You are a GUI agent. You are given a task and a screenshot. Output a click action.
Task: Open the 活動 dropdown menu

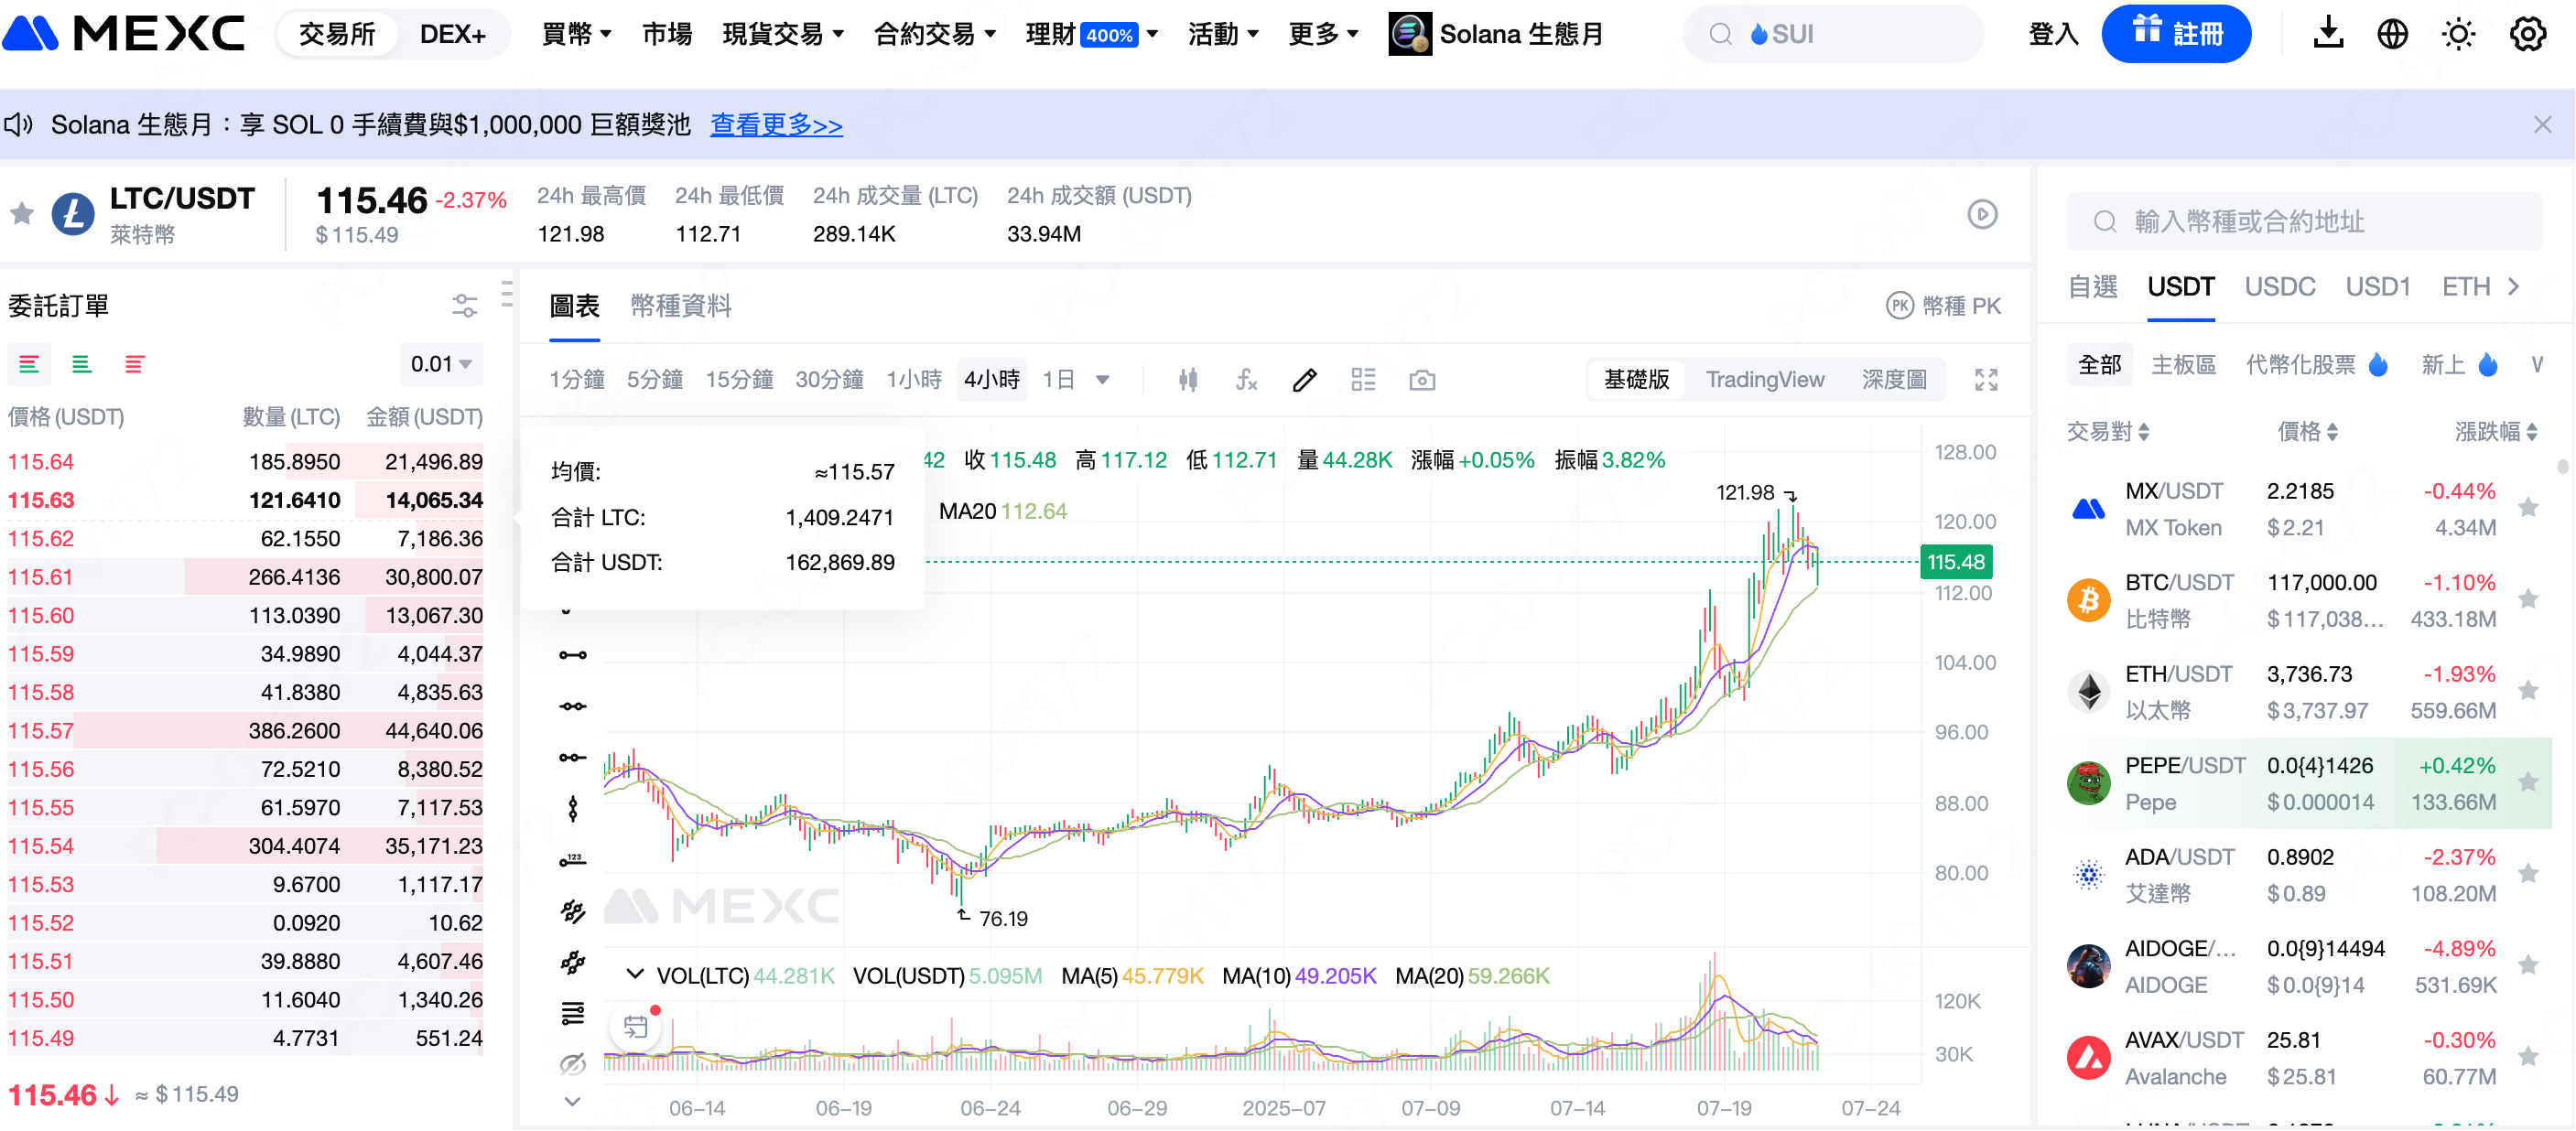(x=1223, y=34)
